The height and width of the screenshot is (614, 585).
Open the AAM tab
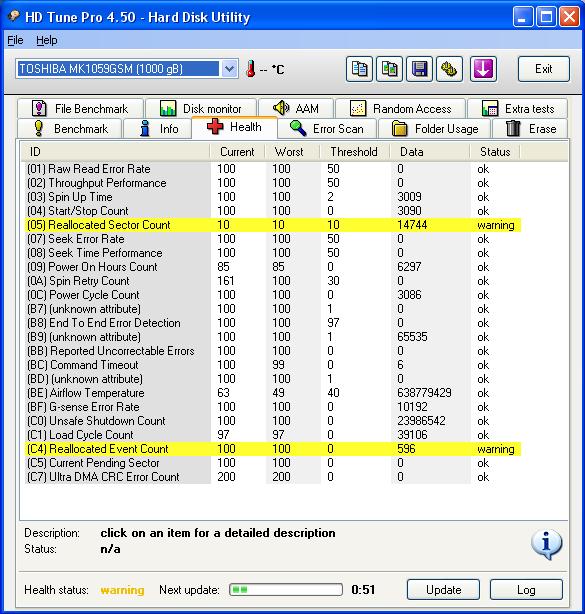coord(296,108)
